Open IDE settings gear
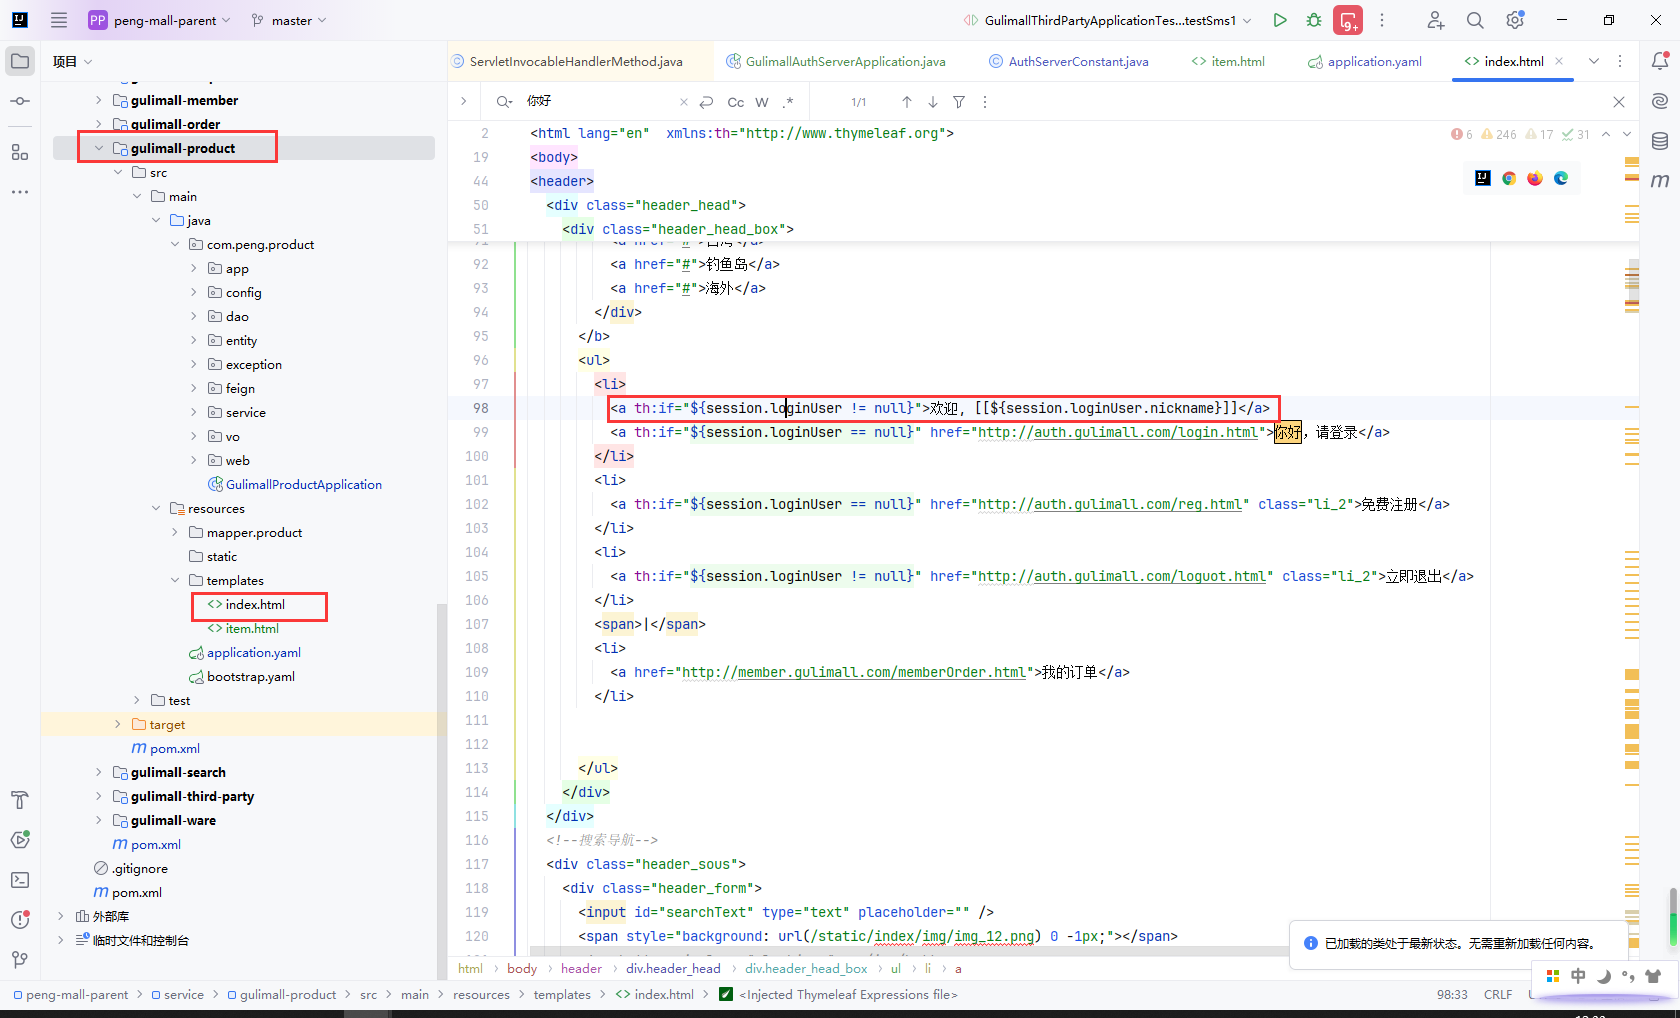 1515,20
